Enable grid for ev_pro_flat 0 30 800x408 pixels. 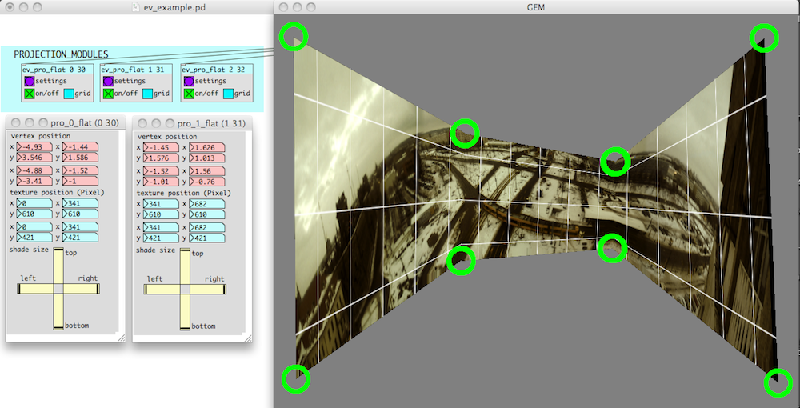point(68,93)
